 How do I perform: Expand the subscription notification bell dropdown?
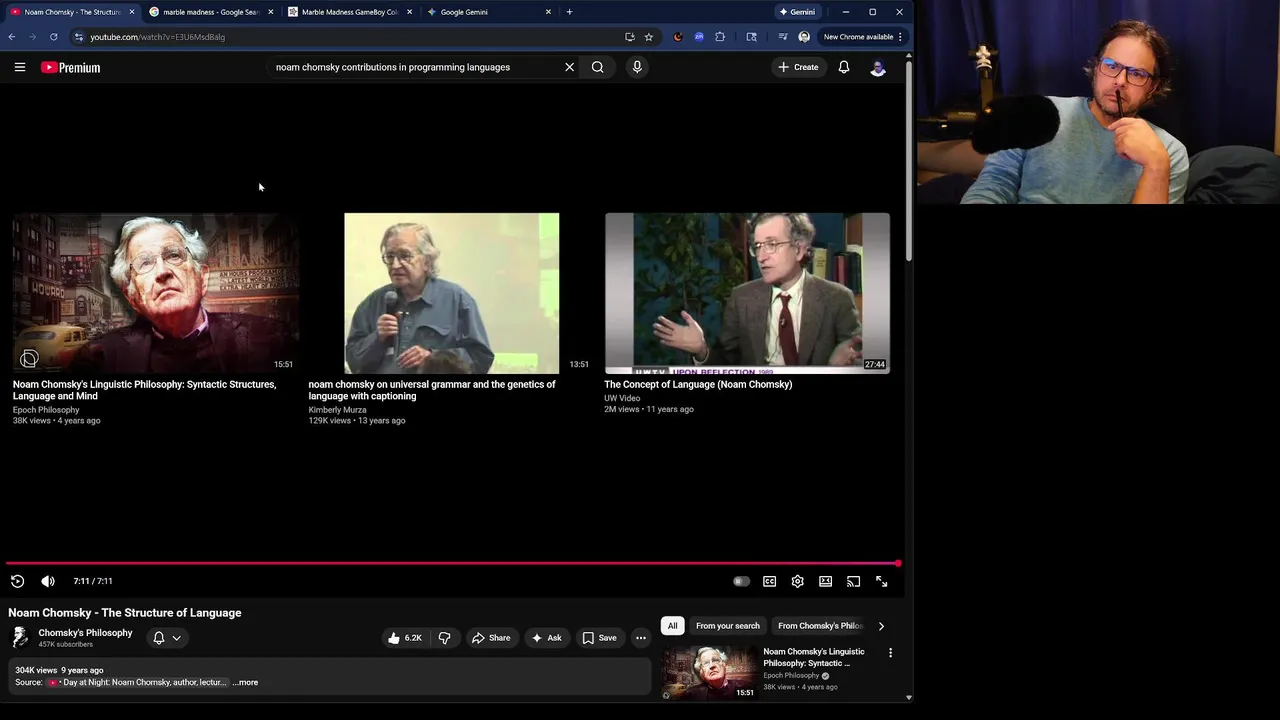[167, 638]
